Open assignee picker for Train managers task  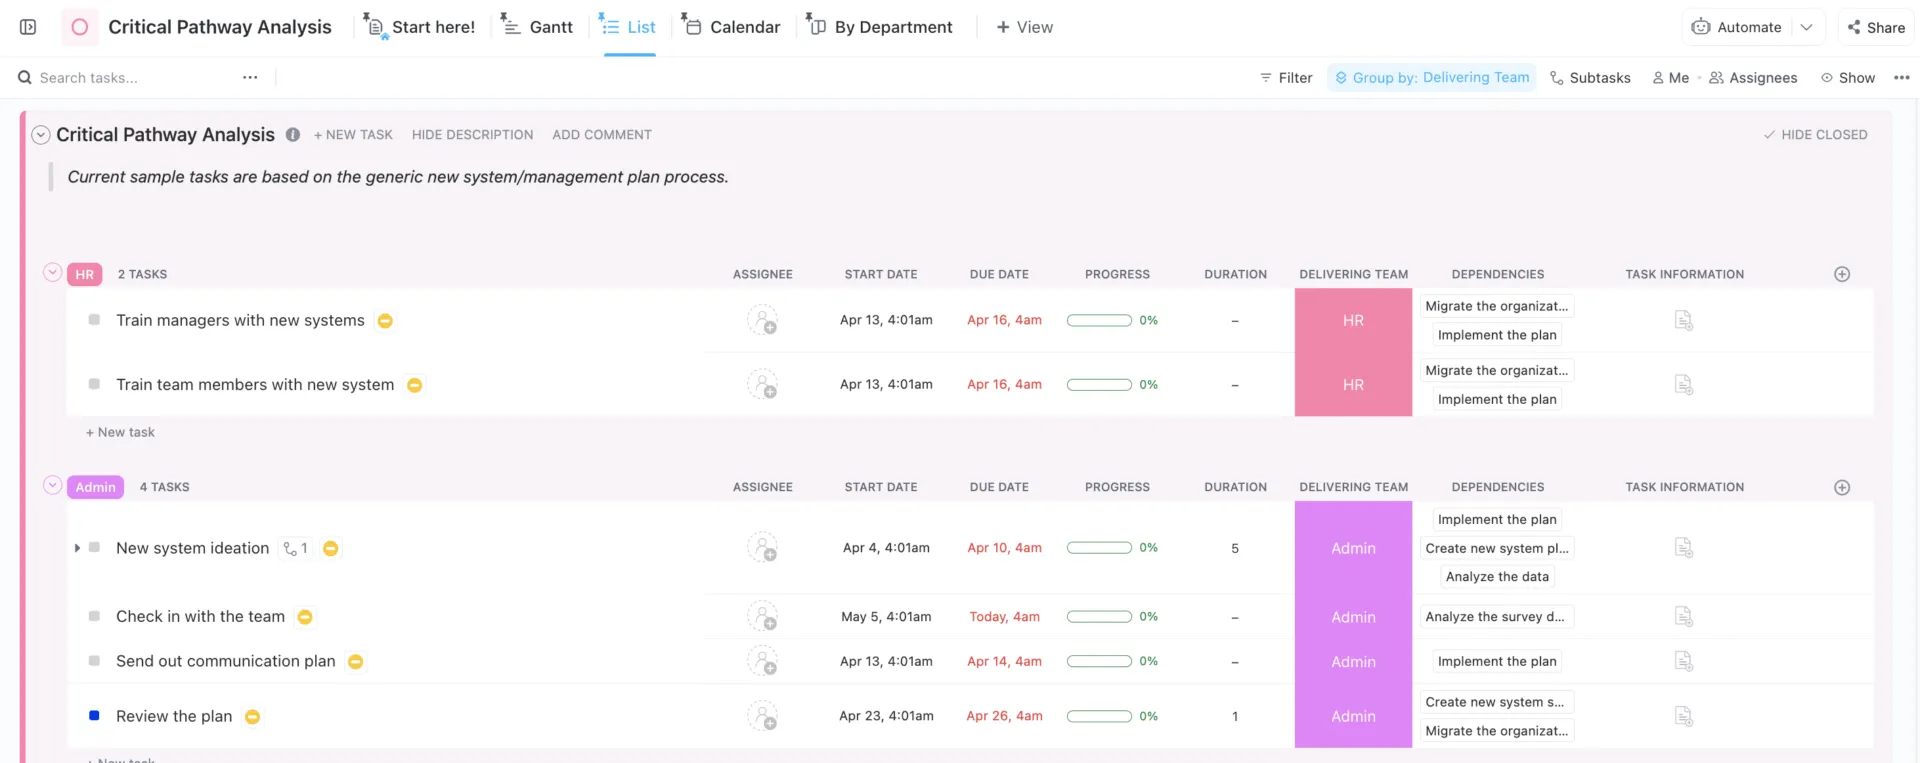pyautogui.click(x=762, y=321)
